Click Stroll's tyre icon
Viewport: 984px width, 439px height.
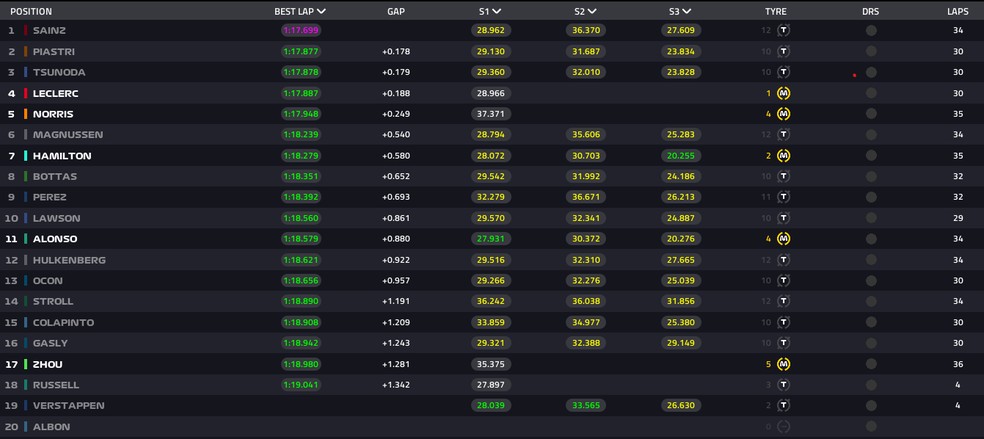[x=783, y=301]
